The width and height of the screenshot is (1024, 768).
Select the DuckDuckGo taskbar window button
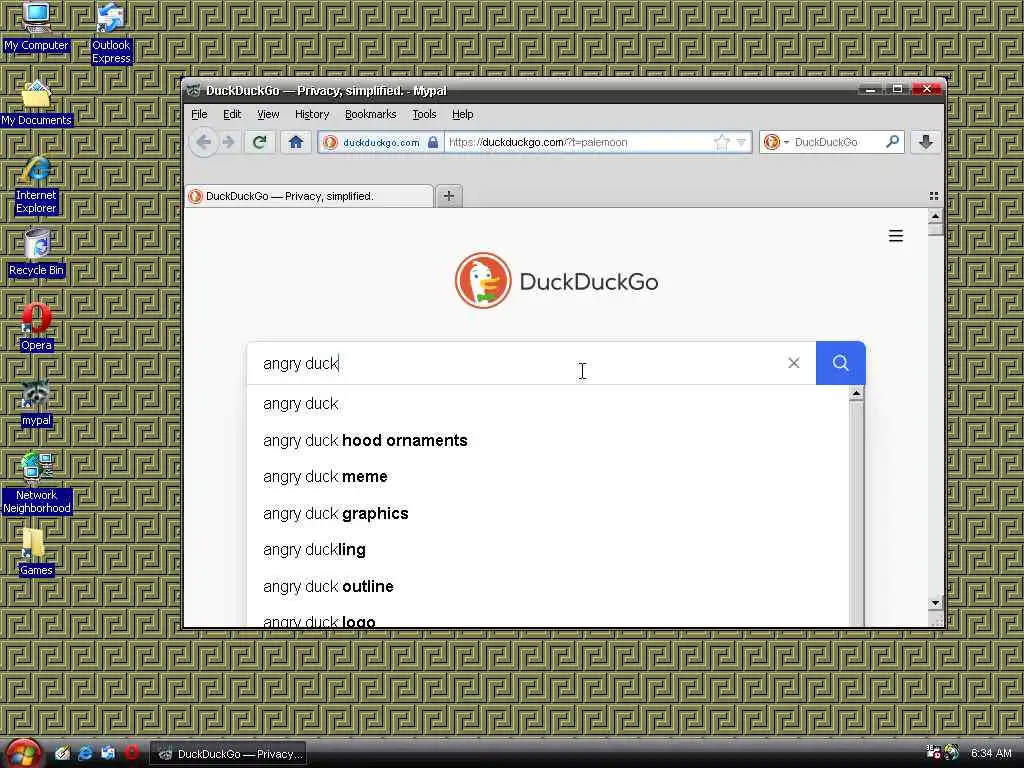coord(229,754)
